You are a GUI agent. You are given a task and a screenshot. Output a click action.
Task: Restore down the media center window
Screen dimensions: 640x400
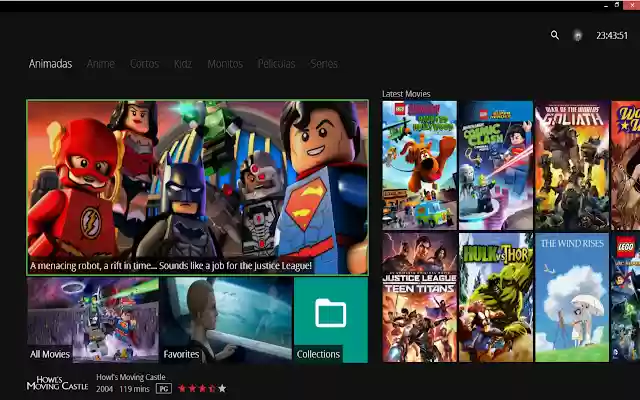(x=617, y=5)
